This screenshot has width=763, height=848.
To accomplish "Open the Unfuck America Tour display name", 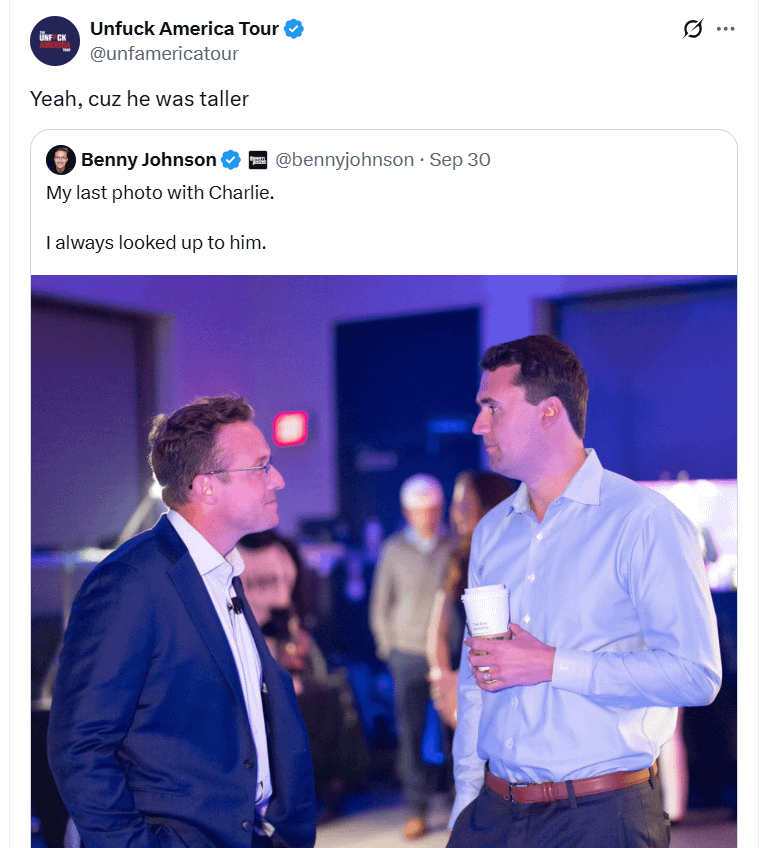I will point(184,29).
